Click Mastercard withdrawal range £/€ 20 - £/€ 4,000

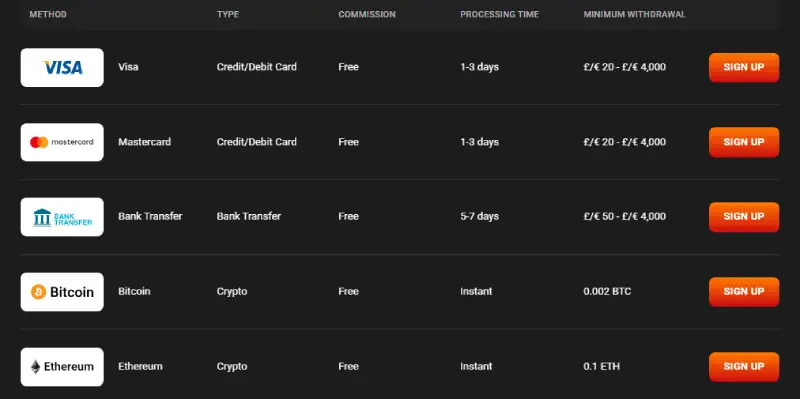click(x=624, y=142)
